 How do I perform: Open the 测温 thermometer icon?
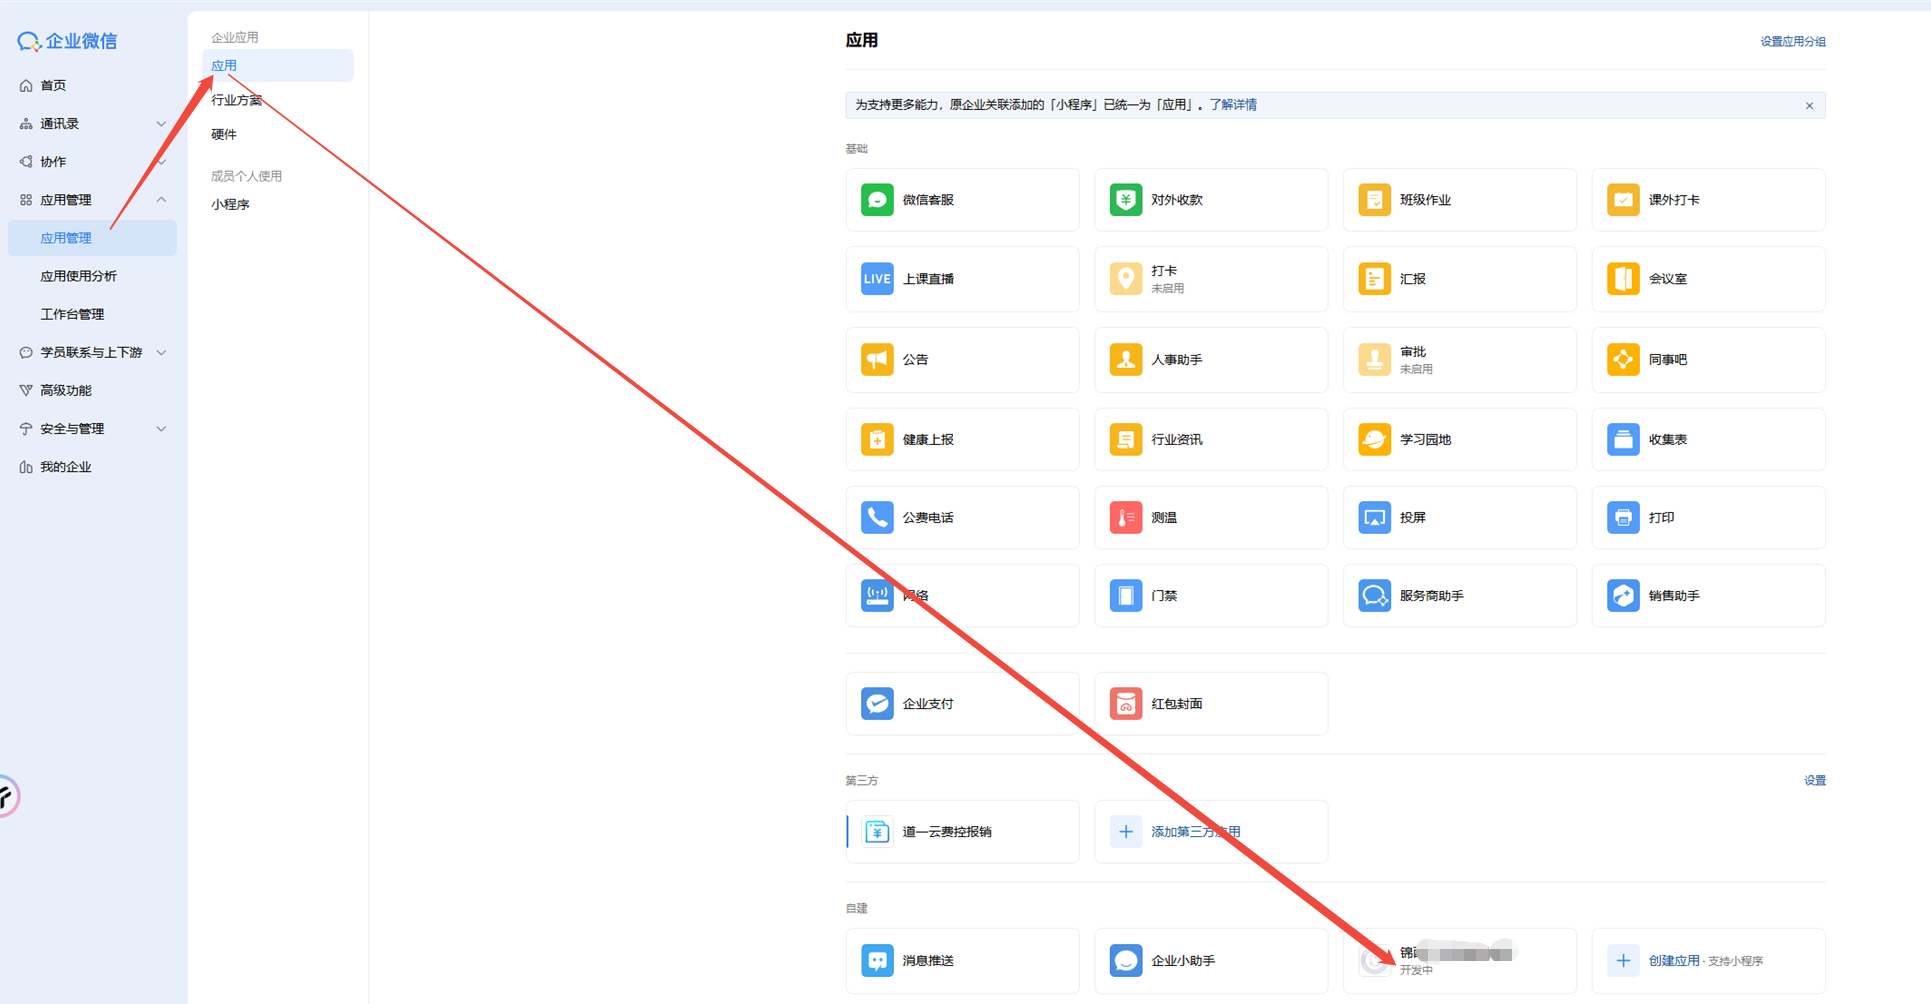tap(1125, 518)
